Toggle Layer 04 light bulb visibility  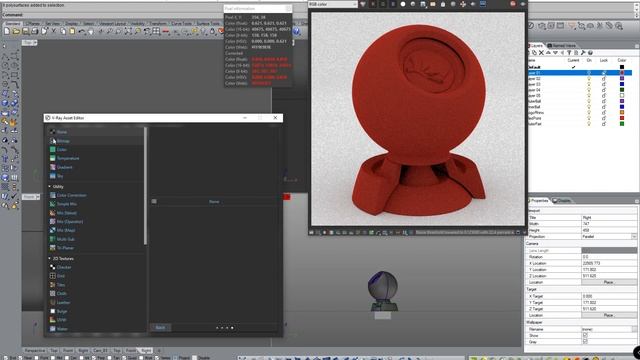click(589, 90)
